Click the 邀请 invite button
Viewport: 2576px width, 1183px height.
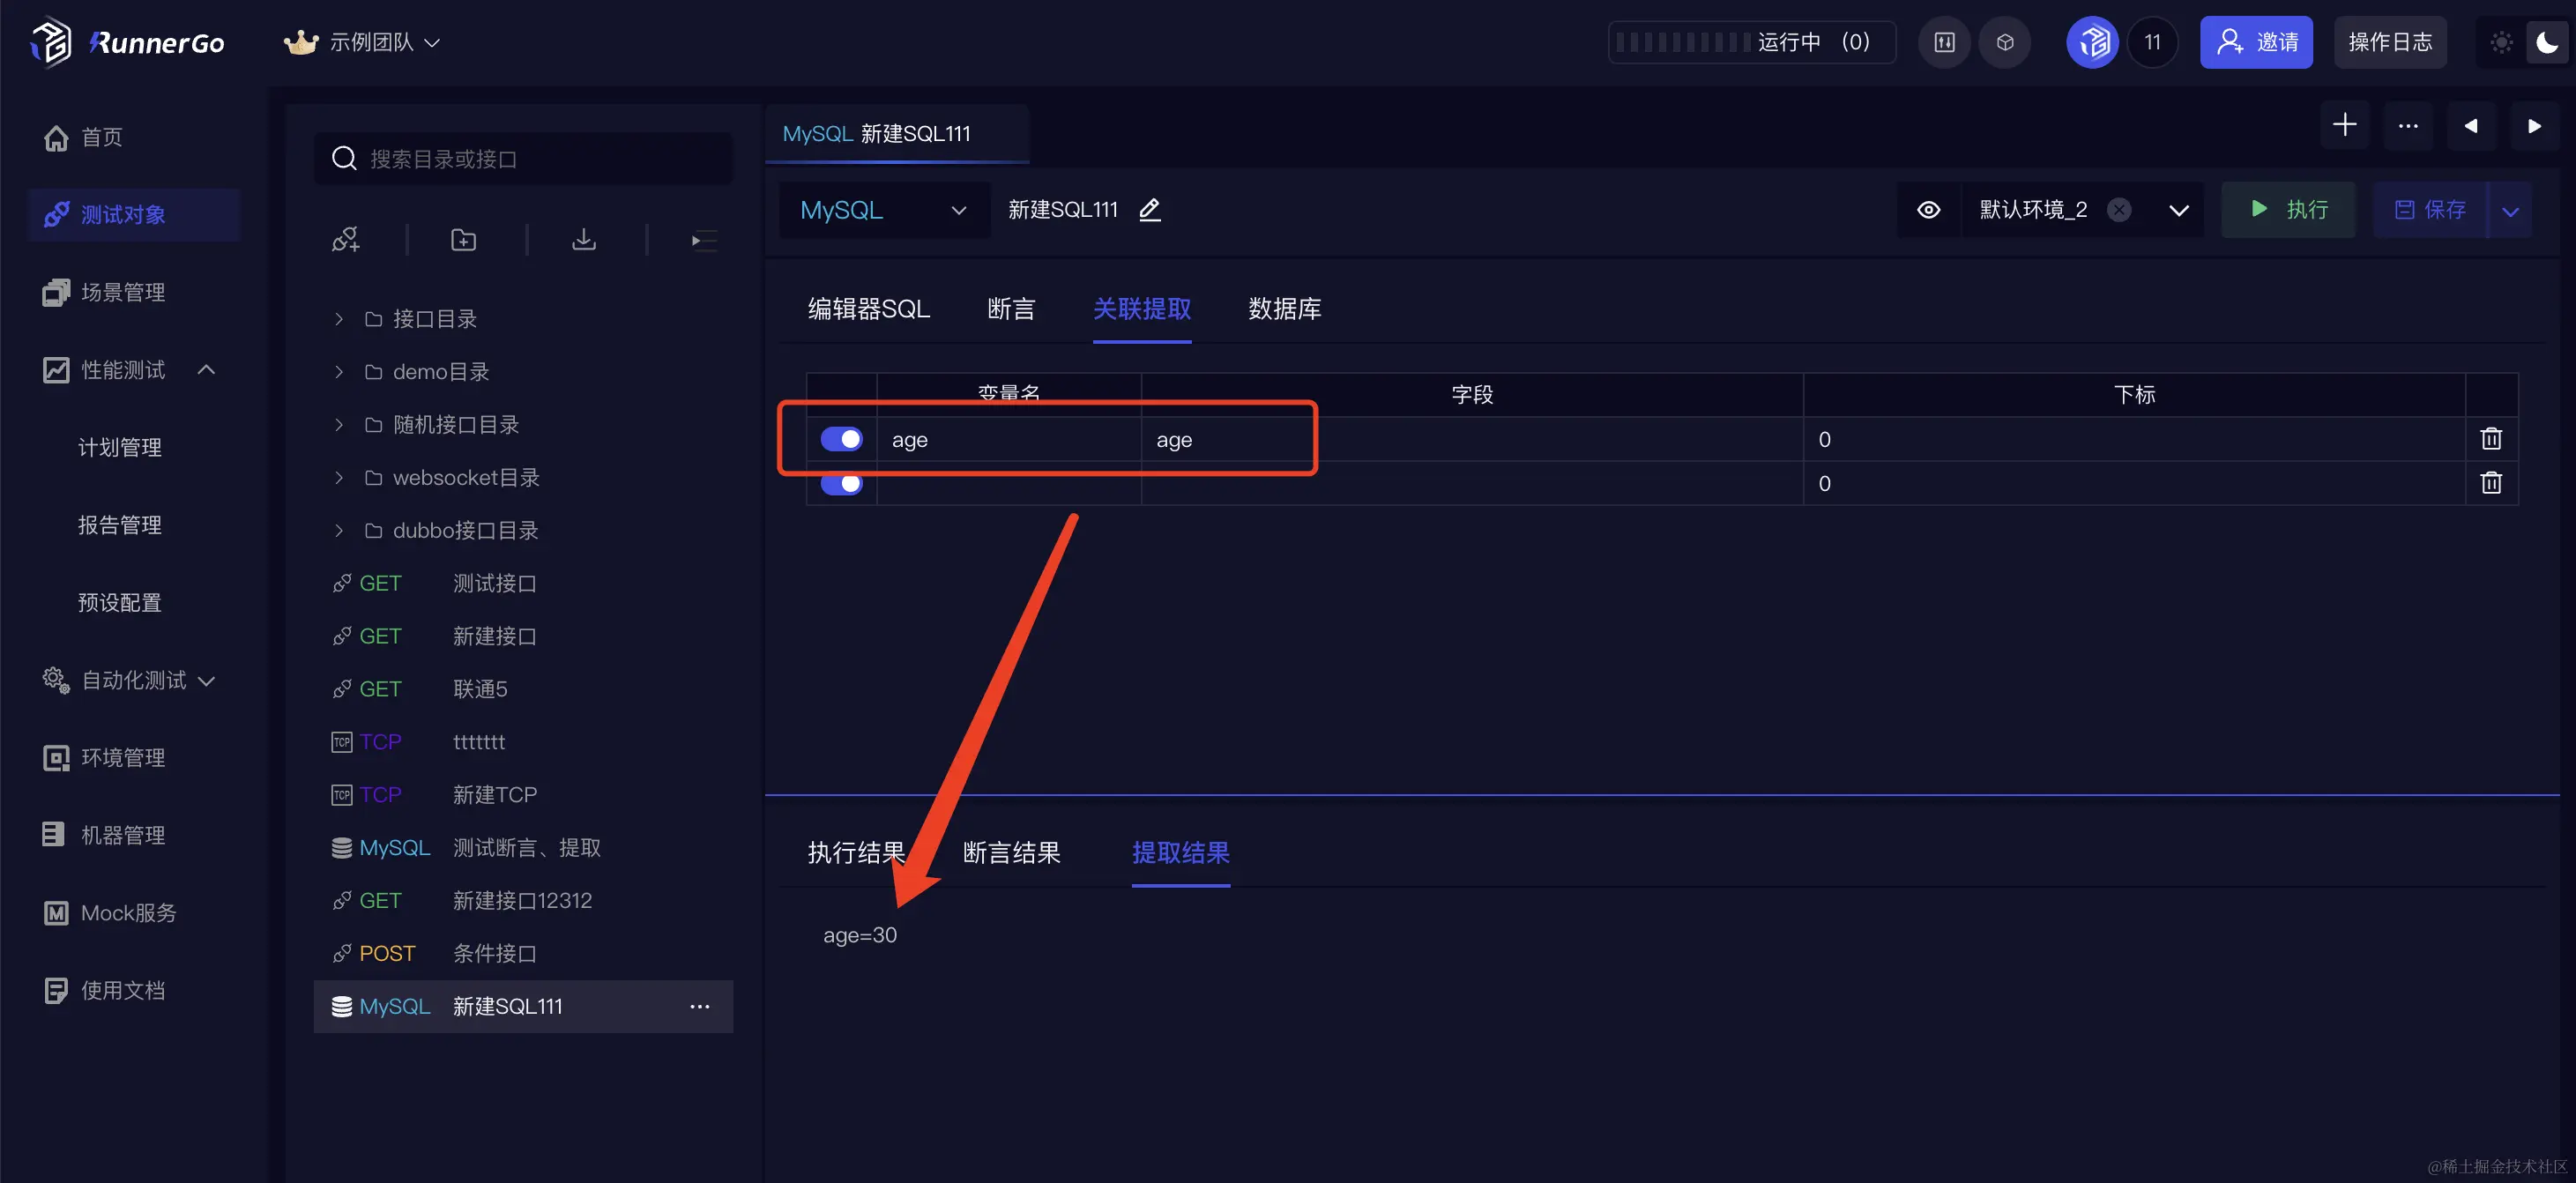[2255, 43]
